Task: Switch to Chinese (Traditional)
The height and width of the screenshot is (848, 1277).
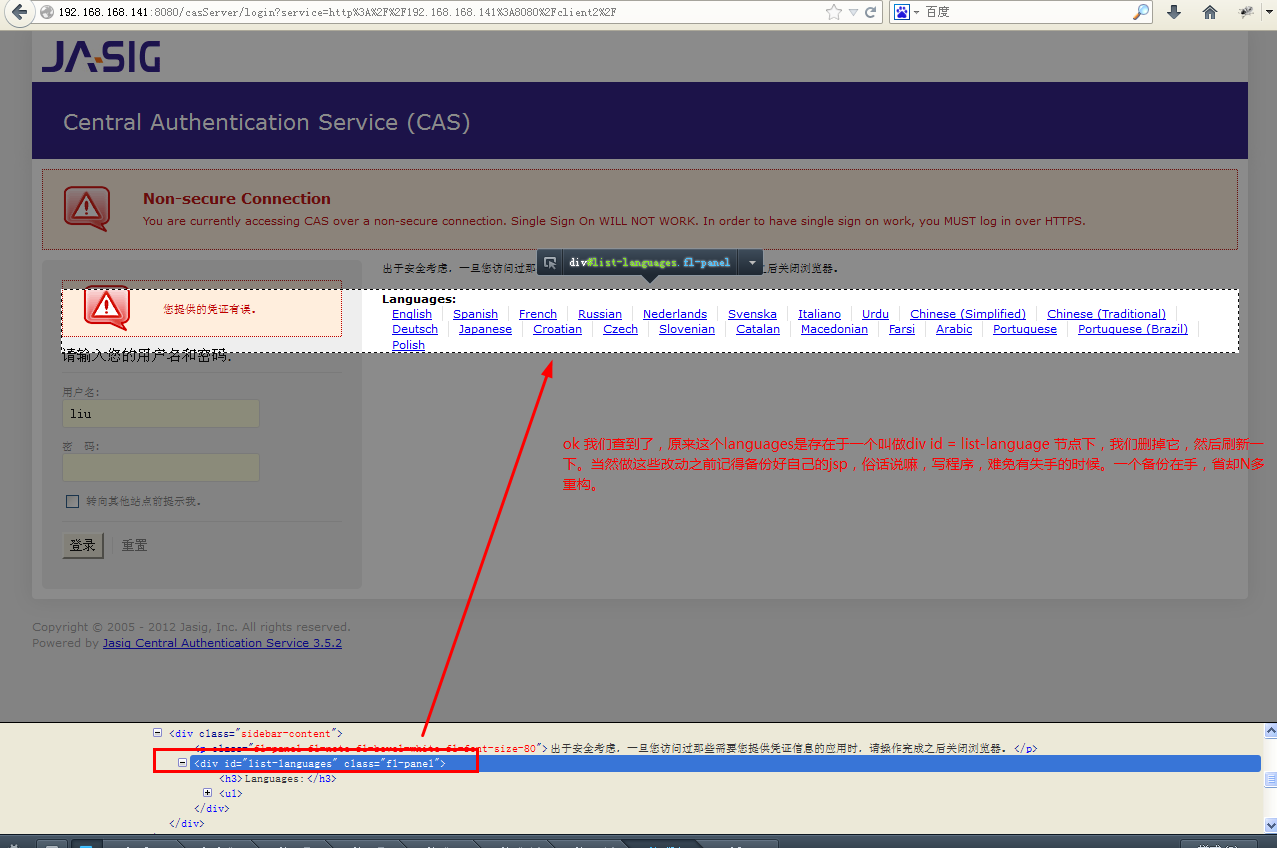Action: tap(1106, 314)
